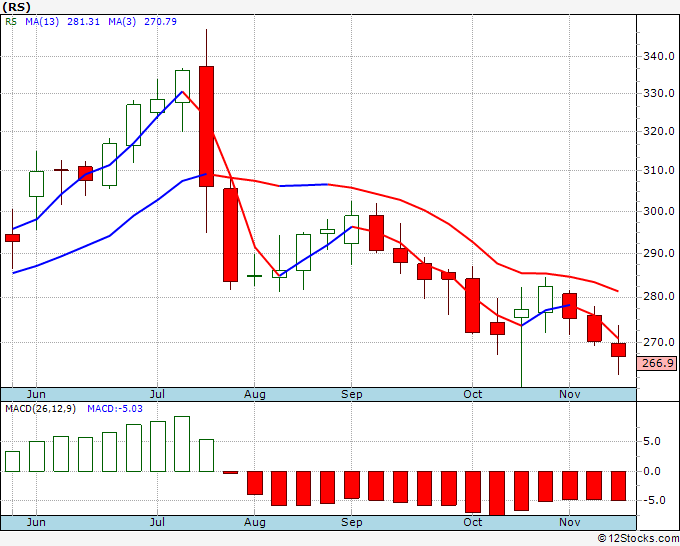The height and width of the screenshot is (546, 680).
Task: Click the MA(3) value 270.79
Action: pos(160,22)
